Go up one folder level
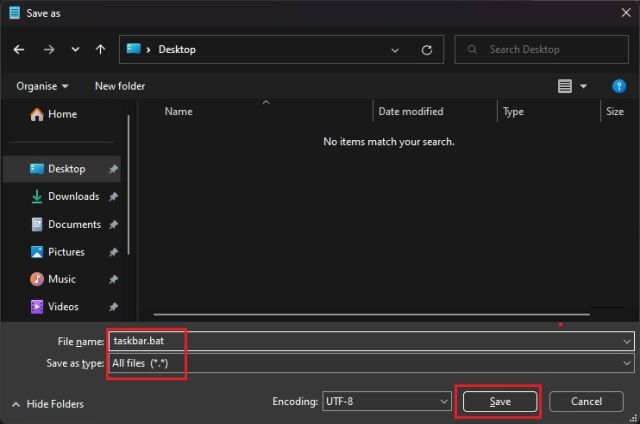Viewport: 640px width, 424px height. (x=100, y=49)
